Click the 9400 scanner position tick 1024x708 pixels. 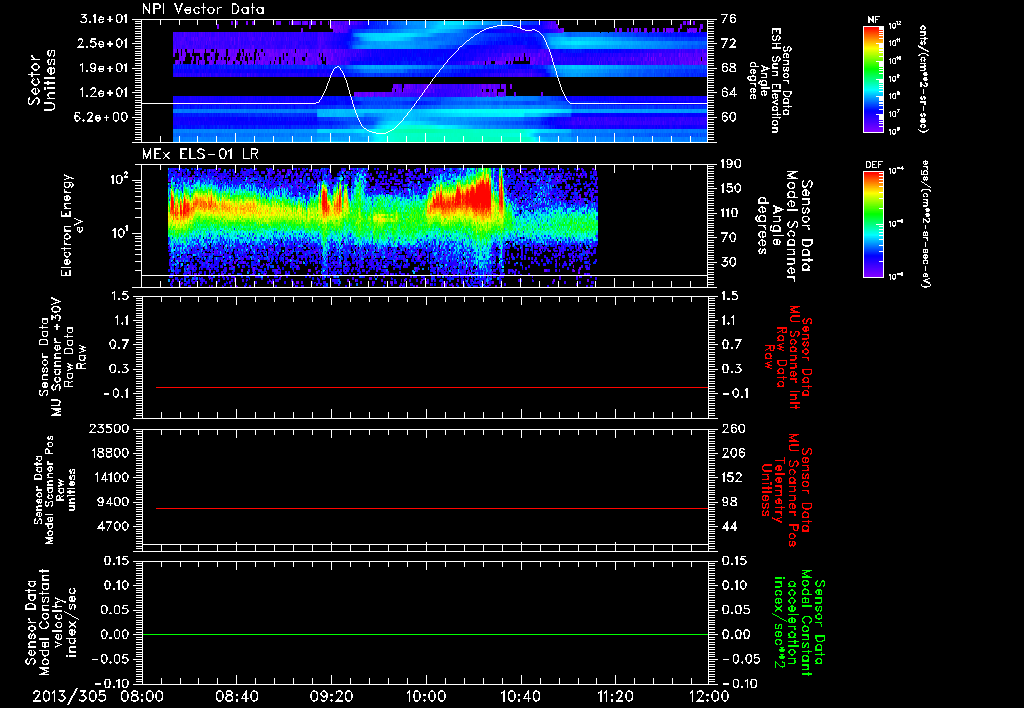[112, 502]
